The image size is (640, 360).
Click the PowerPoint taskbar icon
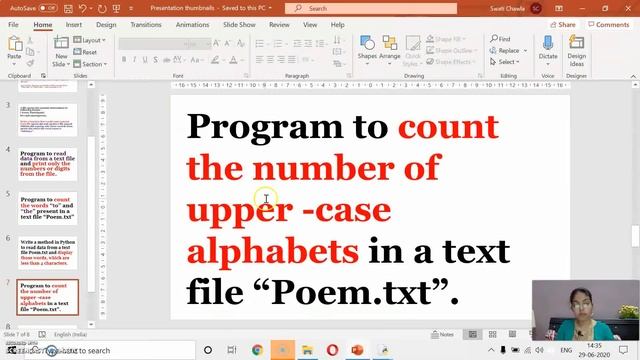[x=357, y=350]
